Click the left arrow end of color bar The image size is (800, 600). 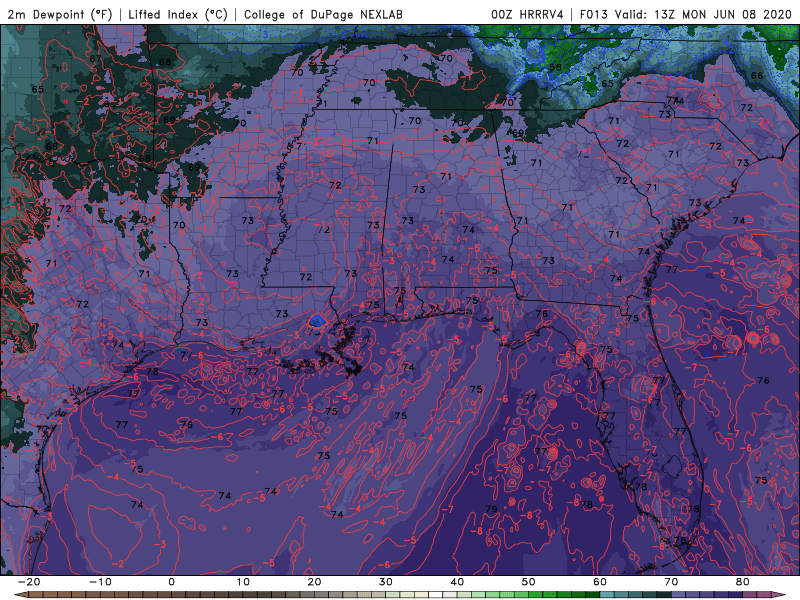tap(20, 595)
